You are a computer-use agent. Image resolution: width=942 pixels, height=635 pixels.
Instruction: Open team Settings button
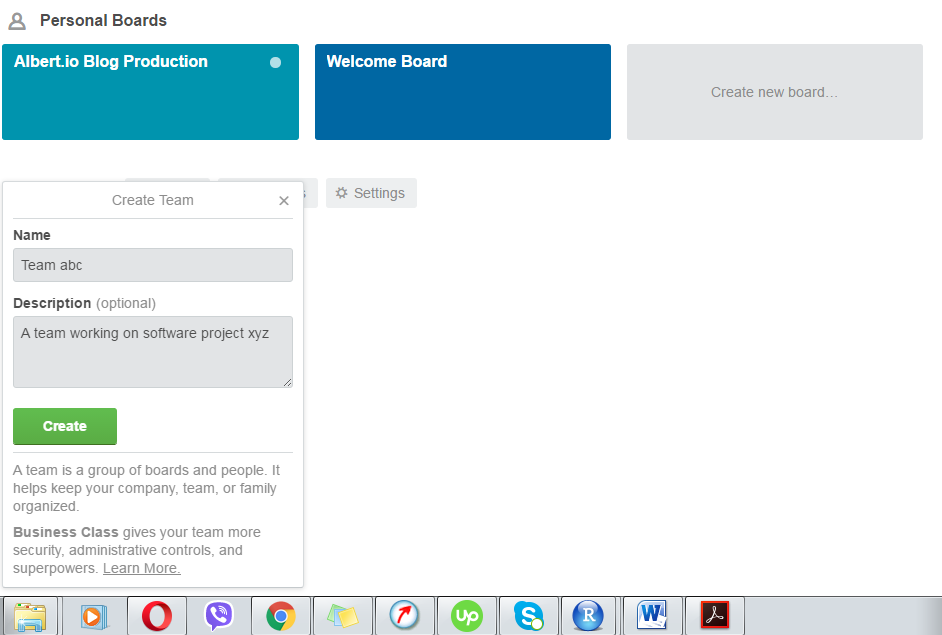click(371, 193)
